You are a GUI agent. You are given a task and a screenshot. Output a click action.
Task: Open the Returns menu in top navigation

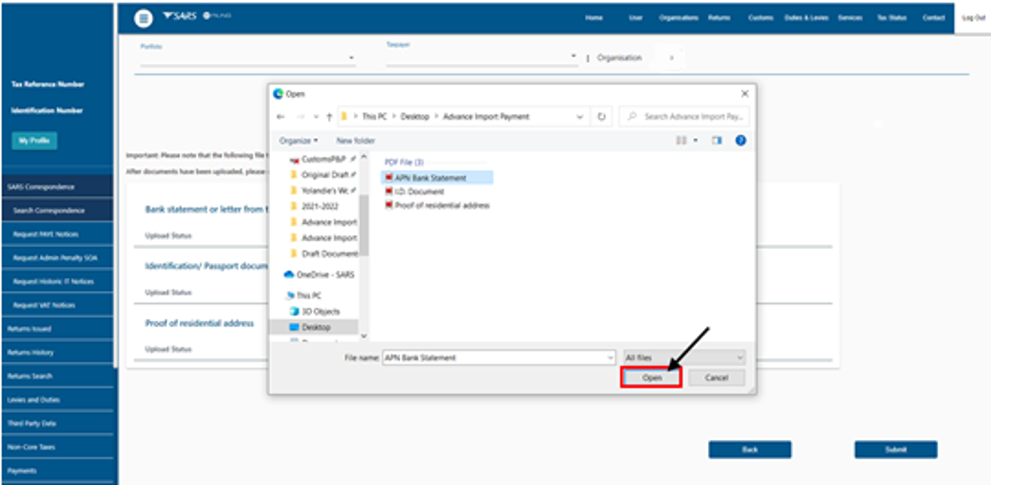[718, 18]
